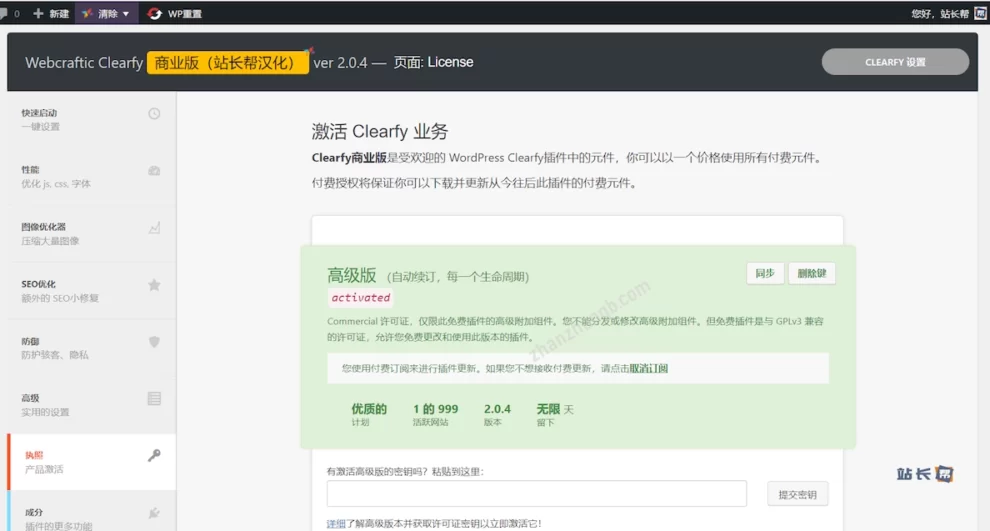
Task: Click the clock icon beside 快速启动
Action: click(x=154, y=114)
